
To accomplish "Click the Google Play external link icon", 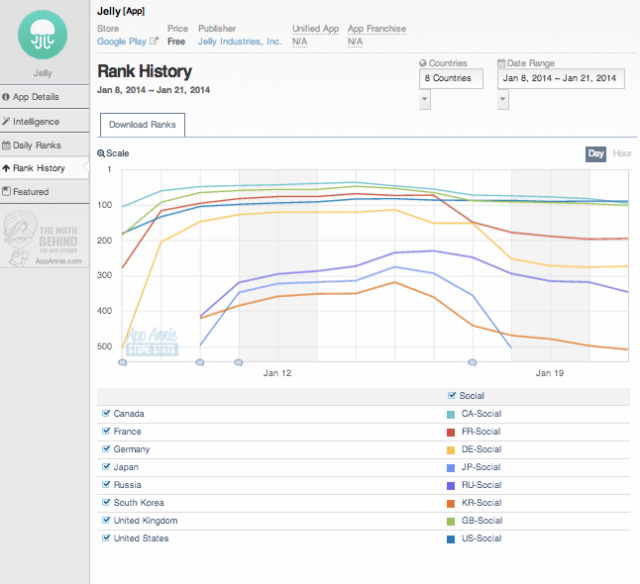I will tap(154, 42).
